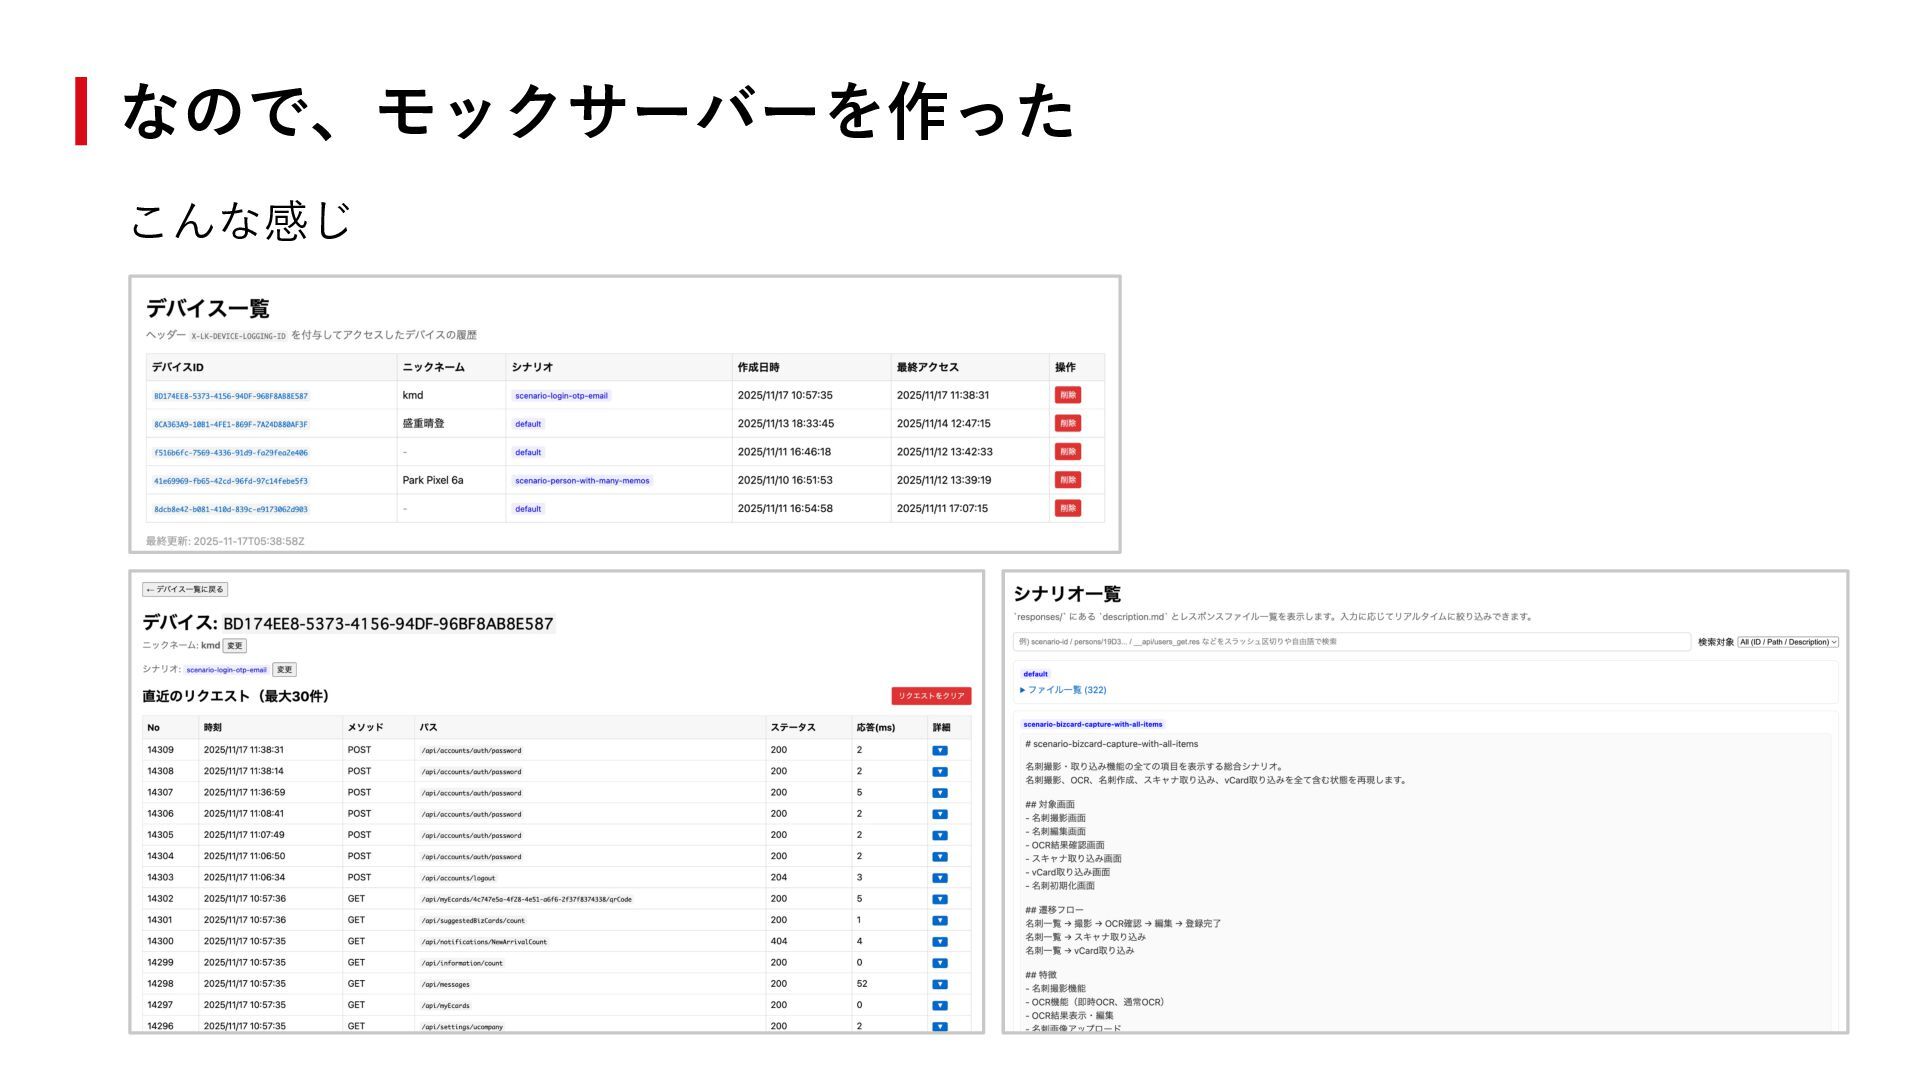
Task: Open details arrow for request 14298
Action: point(939,984)
